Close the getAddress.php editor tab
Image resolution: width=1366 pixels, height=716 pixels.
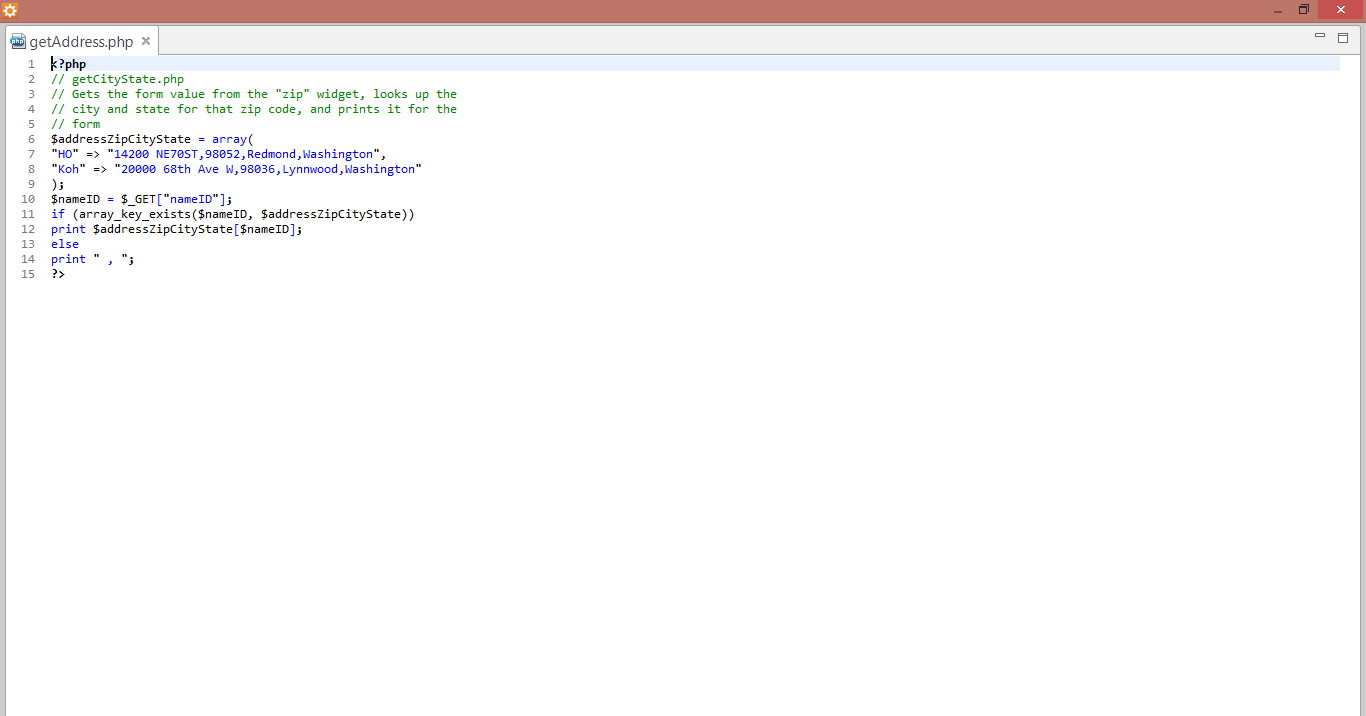146,41
